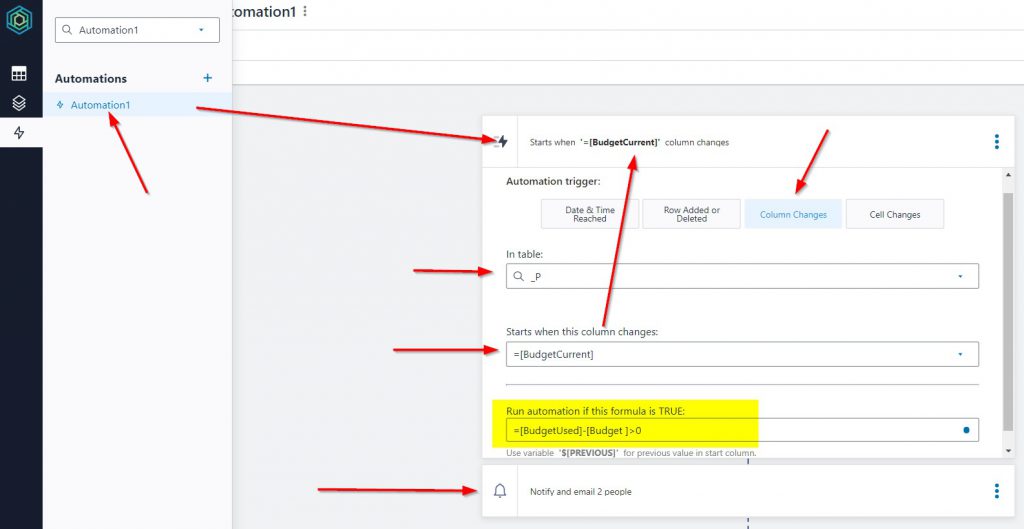The width and height of the screenshot is (1024, 529).
Task: Click the trigger panel vertical scrollbar
Action: click(x=1007, y=300)
